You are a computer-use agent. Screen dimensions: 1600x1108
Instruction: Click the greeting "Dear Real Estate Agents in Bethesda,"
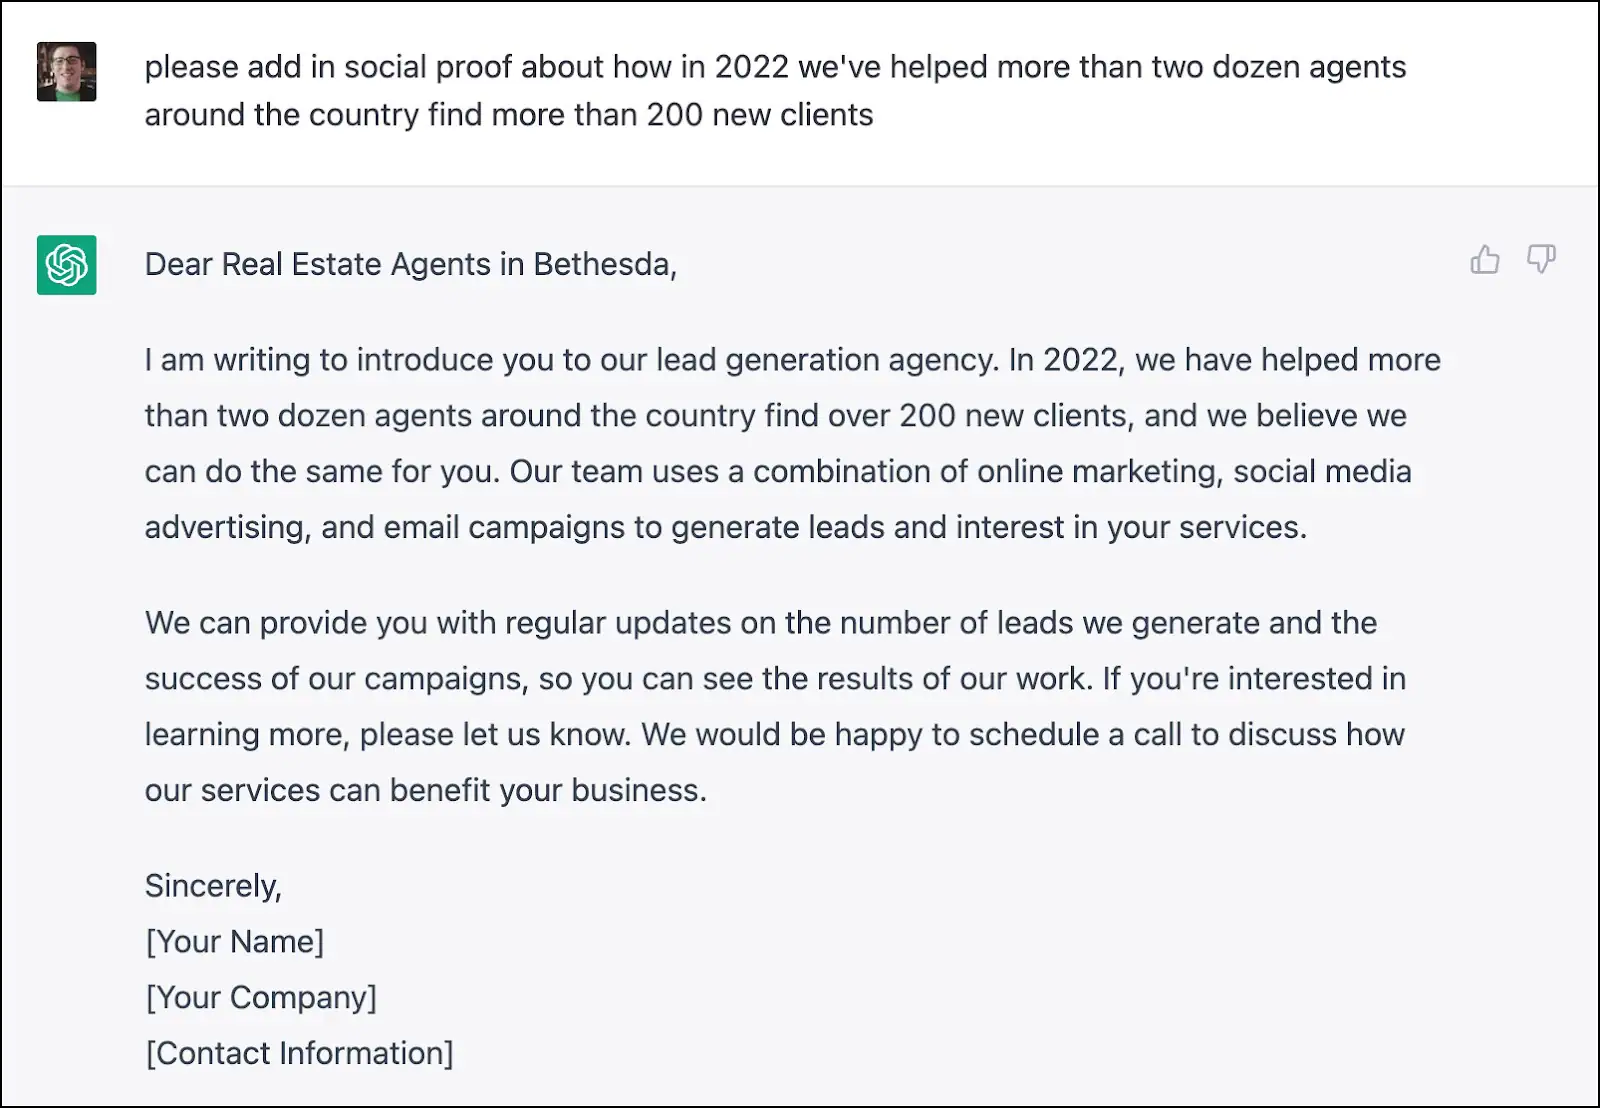pos(410,264)
